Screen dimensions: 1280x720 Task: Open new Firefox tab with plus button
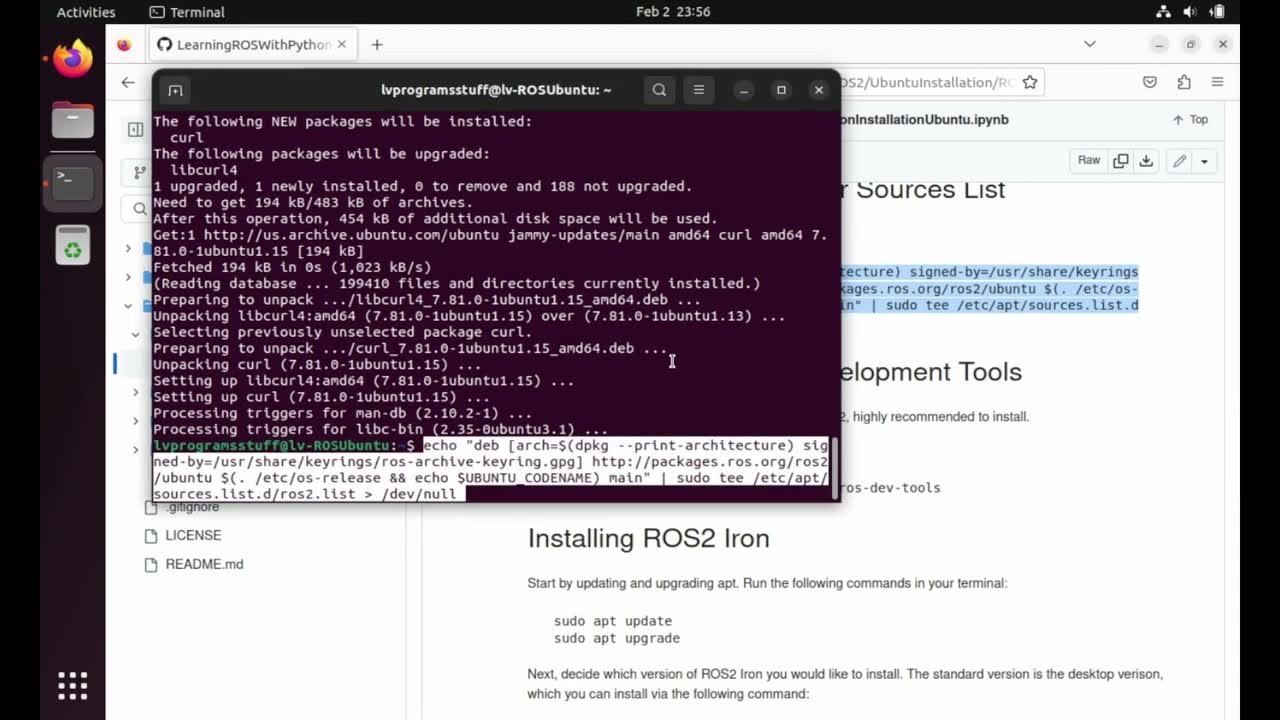coord(377,45)
